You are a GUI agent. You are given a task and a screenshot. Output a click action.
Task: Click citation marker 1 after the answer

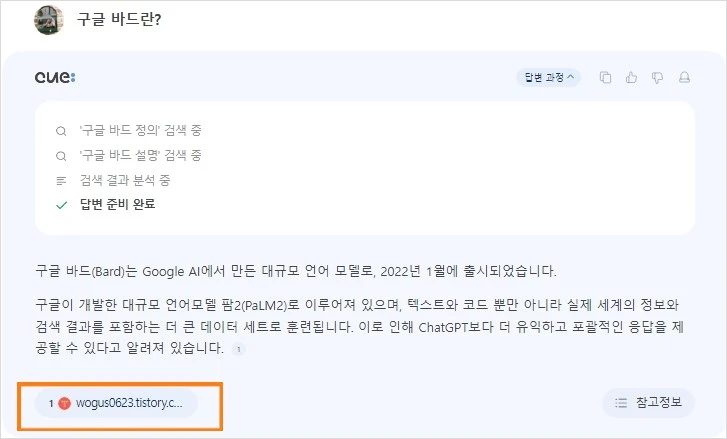click(239, 349)
